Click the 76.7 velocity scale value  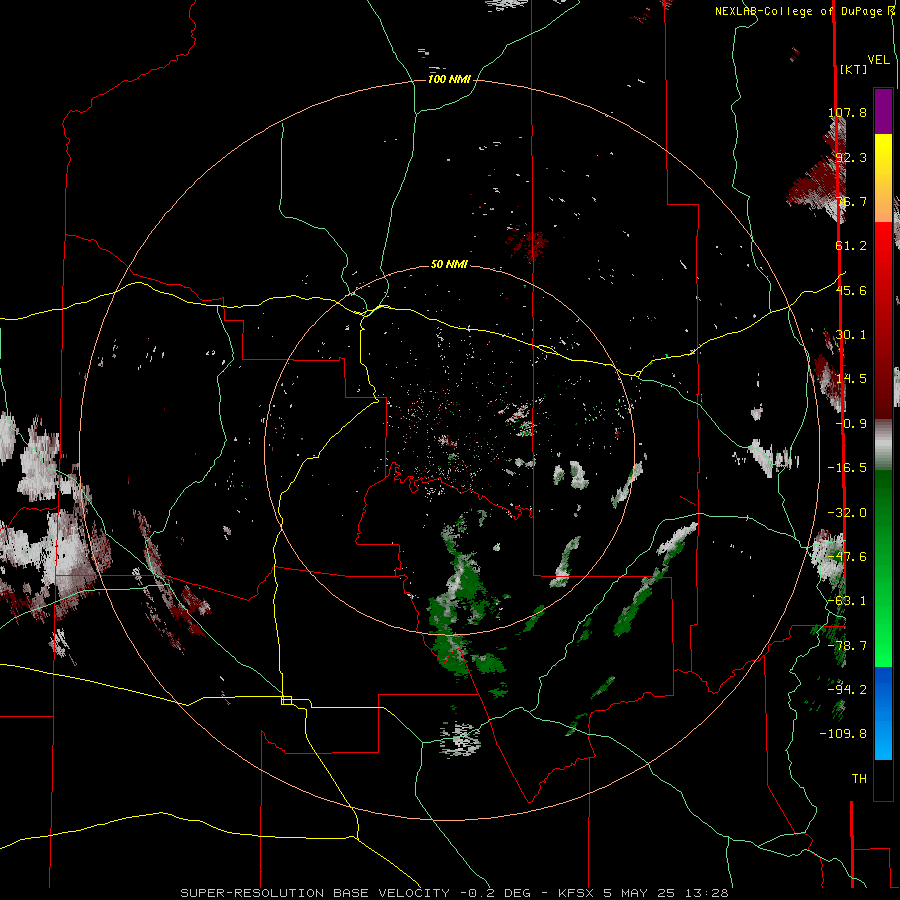click(x=851, y=201)
